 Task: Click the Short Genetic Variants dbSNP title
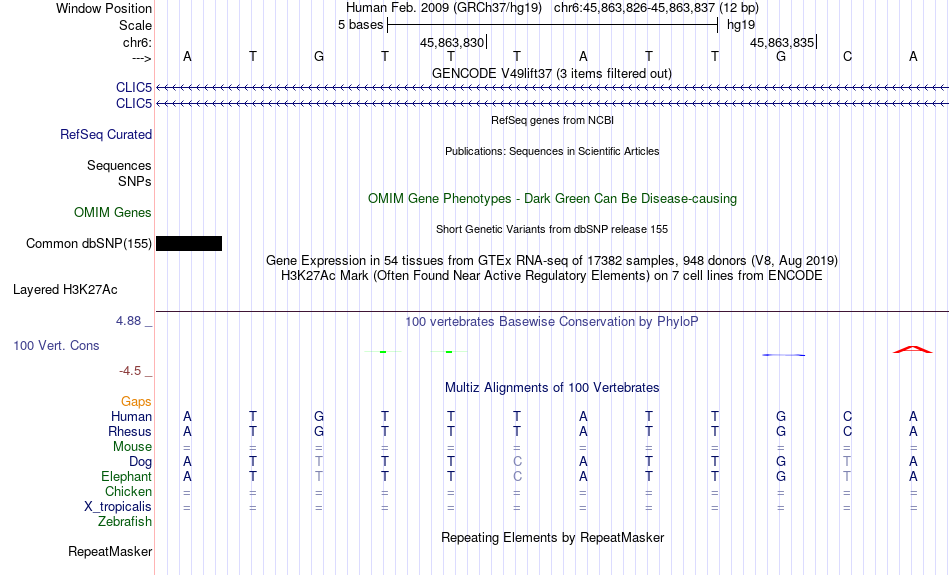552,229
